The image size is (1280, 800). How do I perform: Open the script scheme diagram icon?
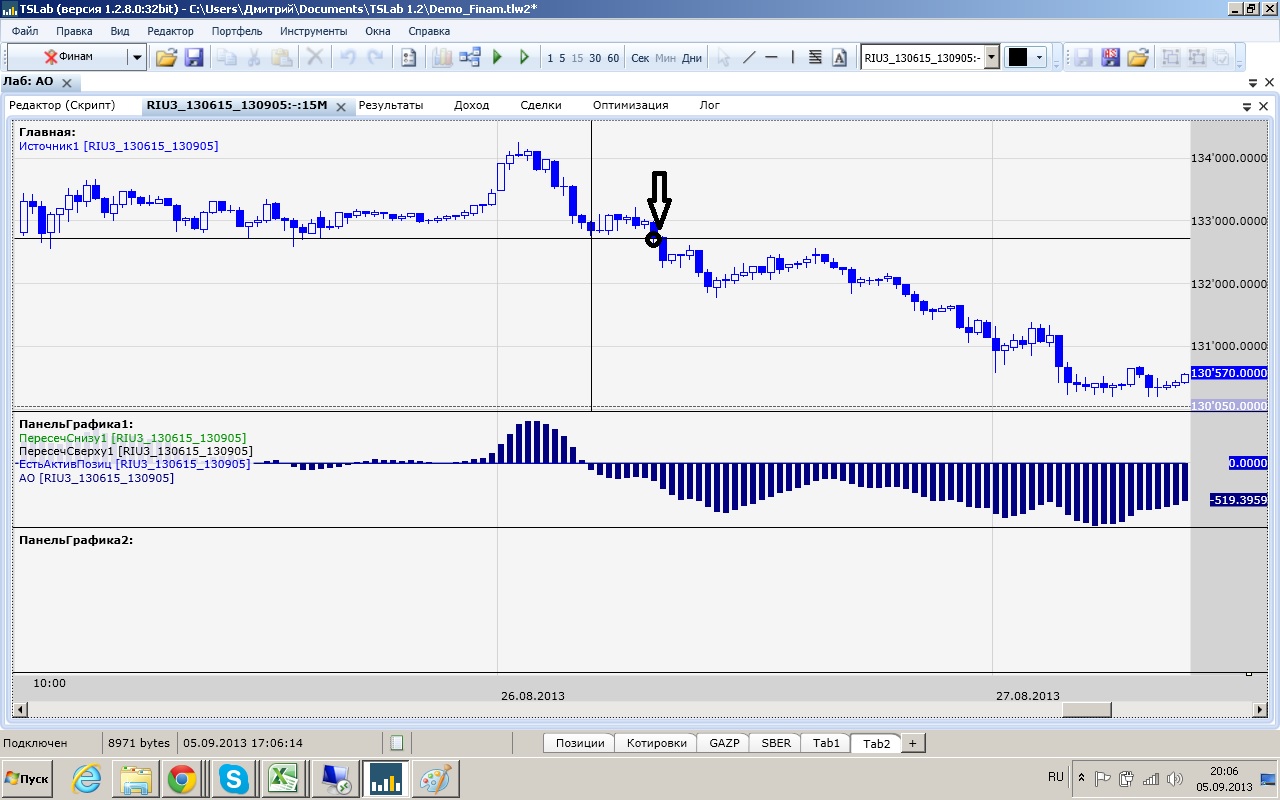point(470,57)
